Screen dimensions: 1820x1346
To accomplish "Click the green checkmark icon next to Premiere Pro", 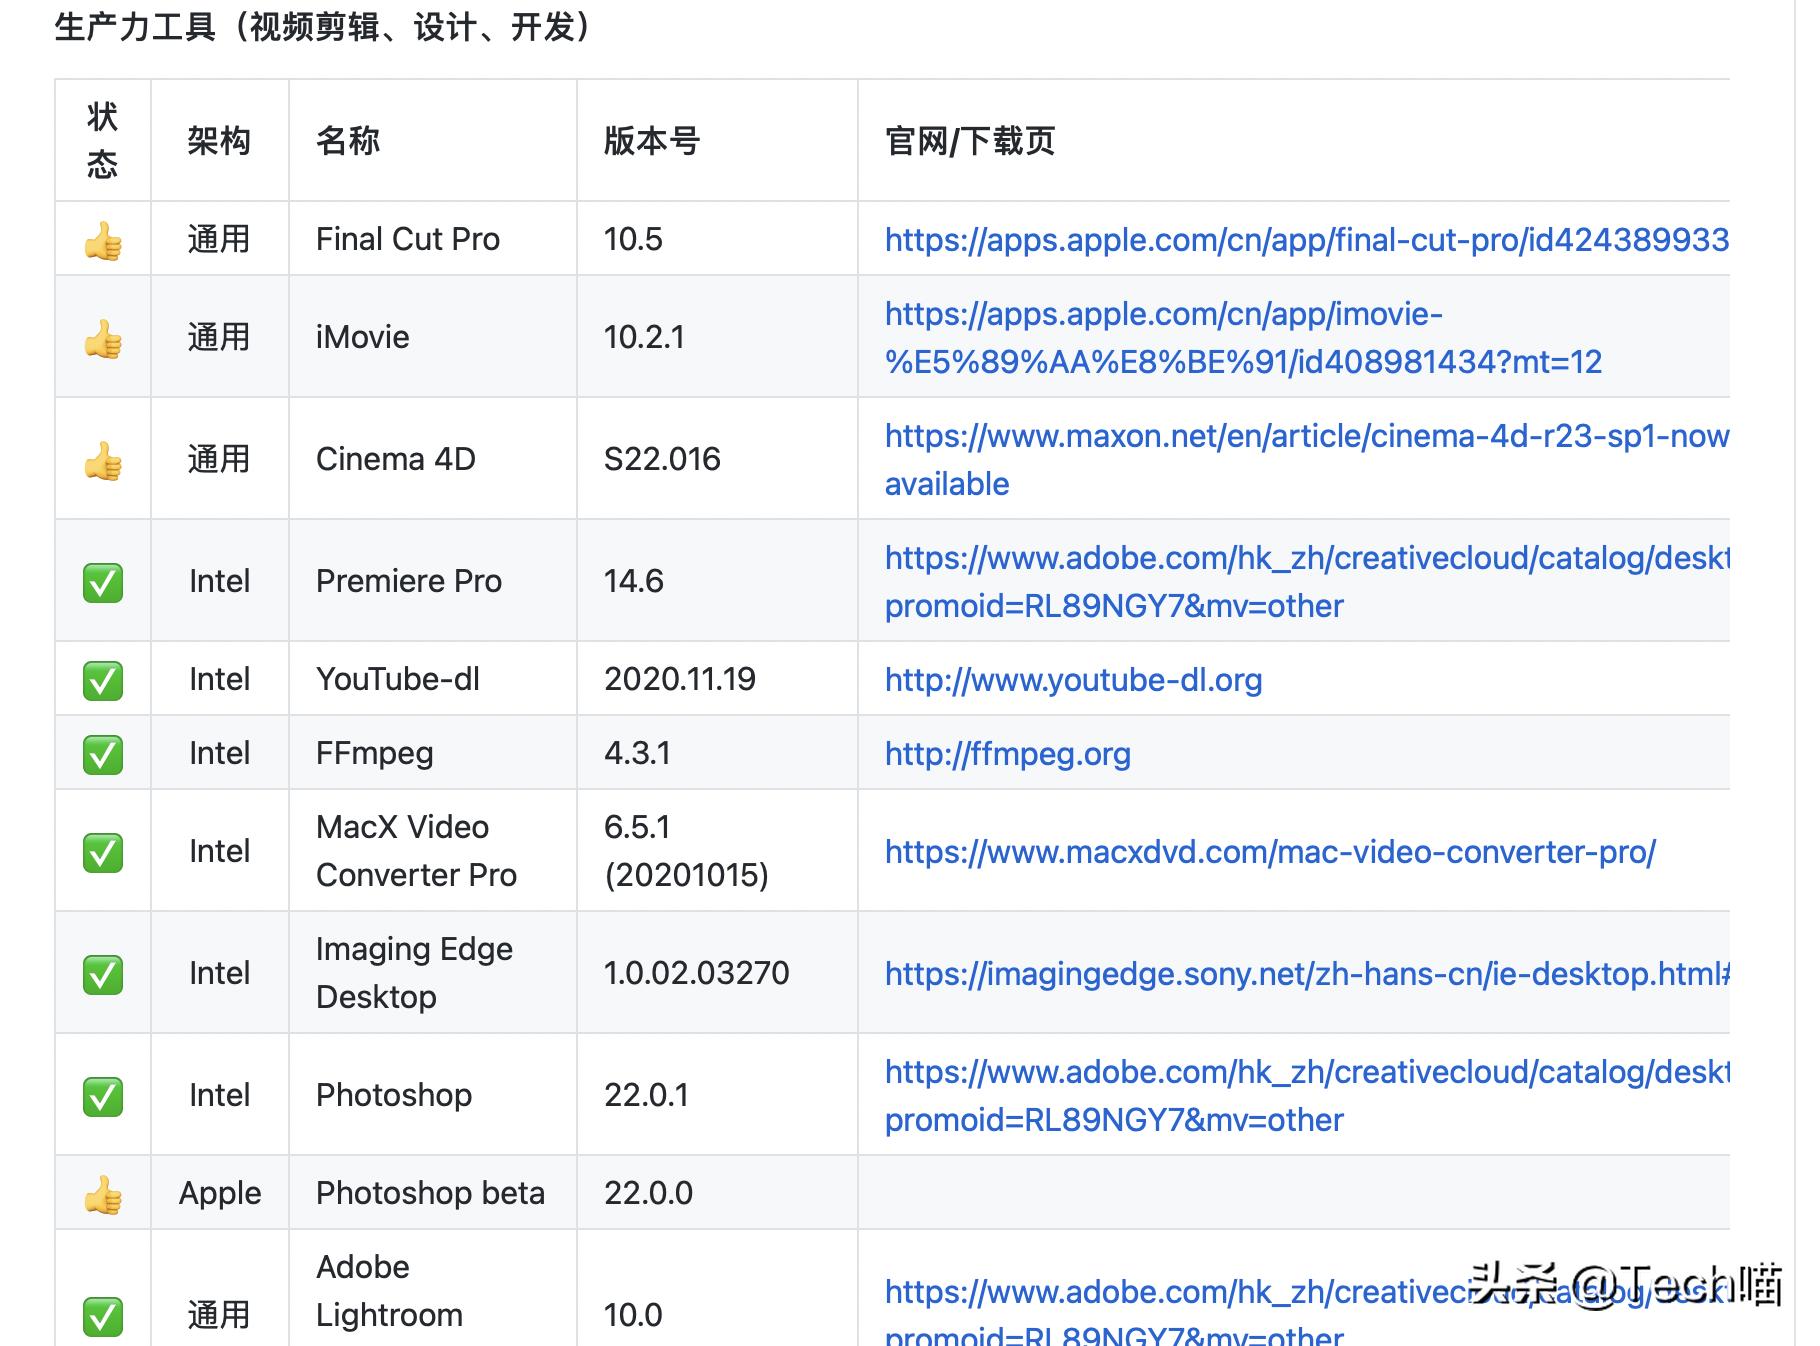I will coord(103,580).
